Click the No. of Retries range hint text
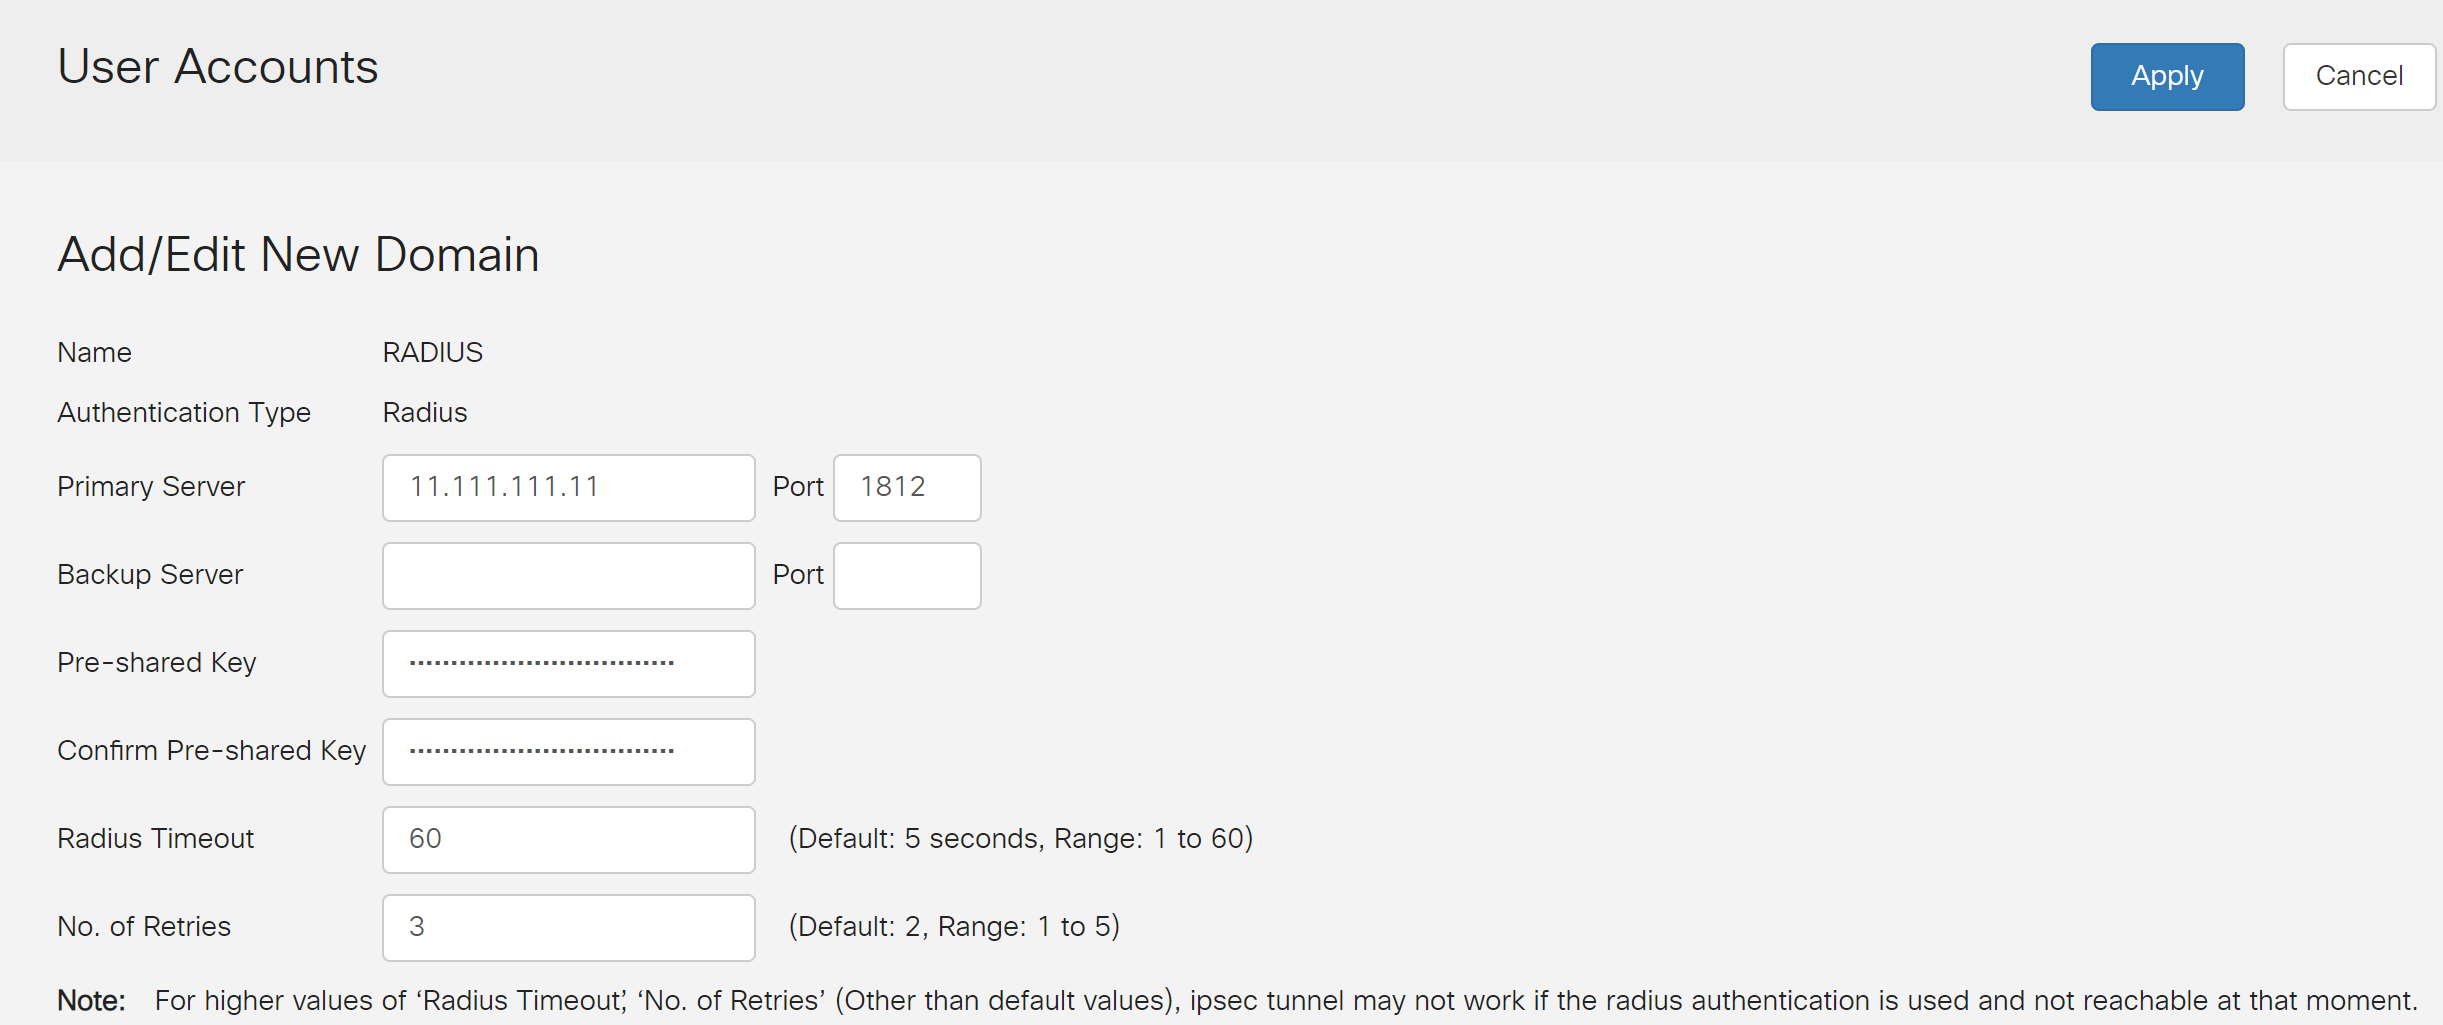2443x1025 pixels. click(953, 927)
